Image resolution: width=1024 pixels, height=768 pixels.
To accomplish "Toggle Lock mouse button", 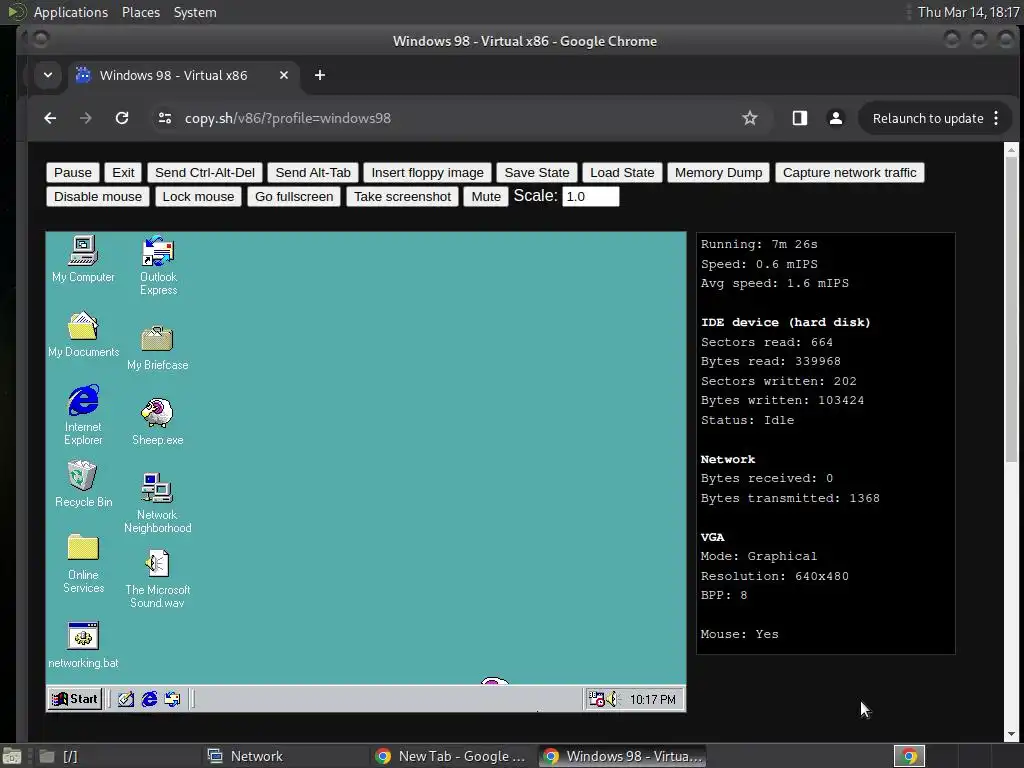I will (x=198, y=197).
